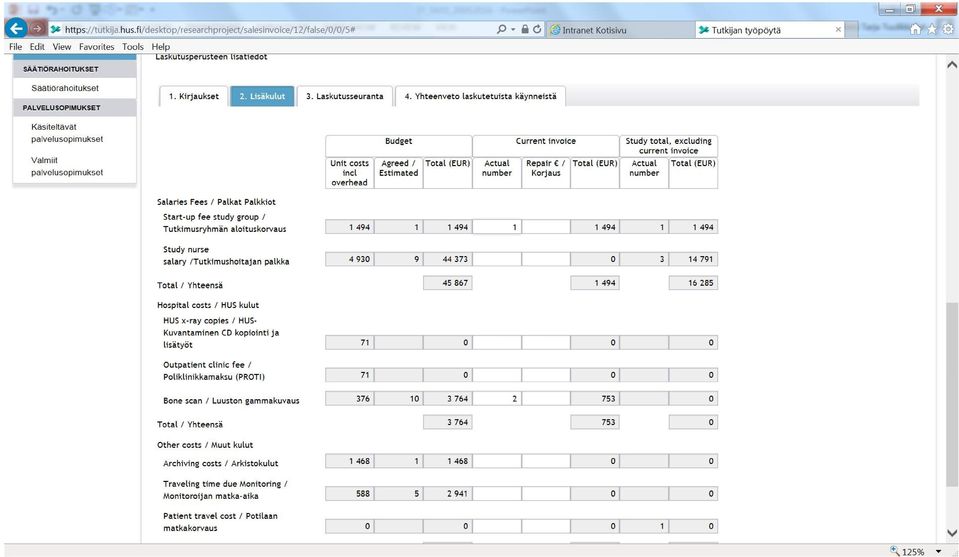Viewport: 959px width, 557px height.
Task: Open the Favorites menu
Action: click(97, 46)
